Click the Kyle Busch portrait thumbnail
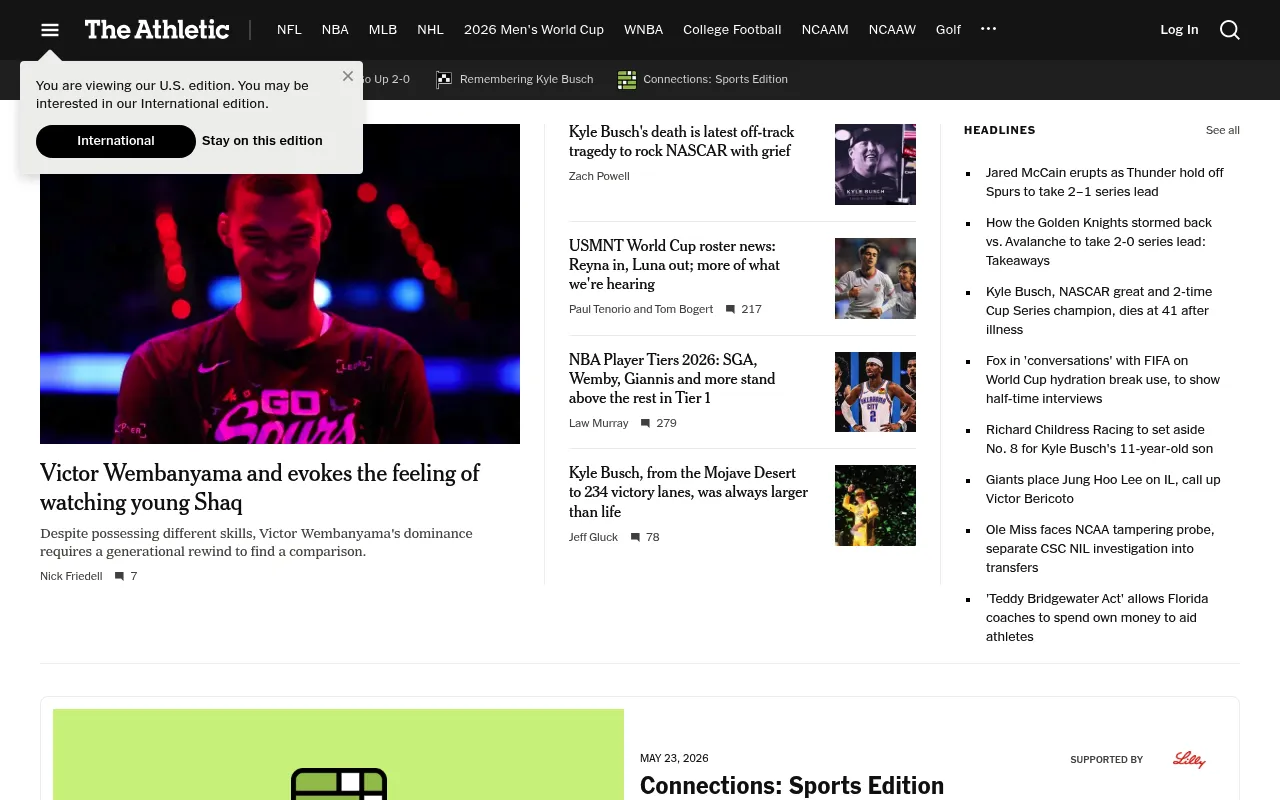The height and width of the screenshot is (800, 1280). [875, 164]
